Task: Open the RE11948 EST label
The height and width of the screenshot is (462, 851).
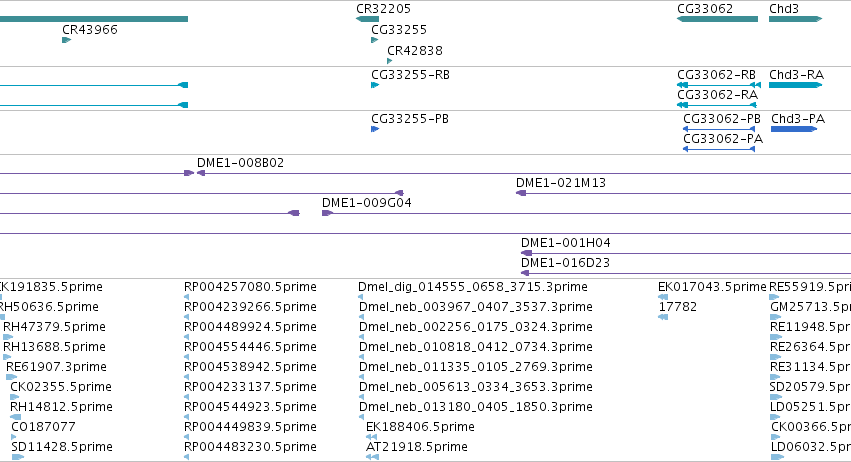Action: pos(810,327)
